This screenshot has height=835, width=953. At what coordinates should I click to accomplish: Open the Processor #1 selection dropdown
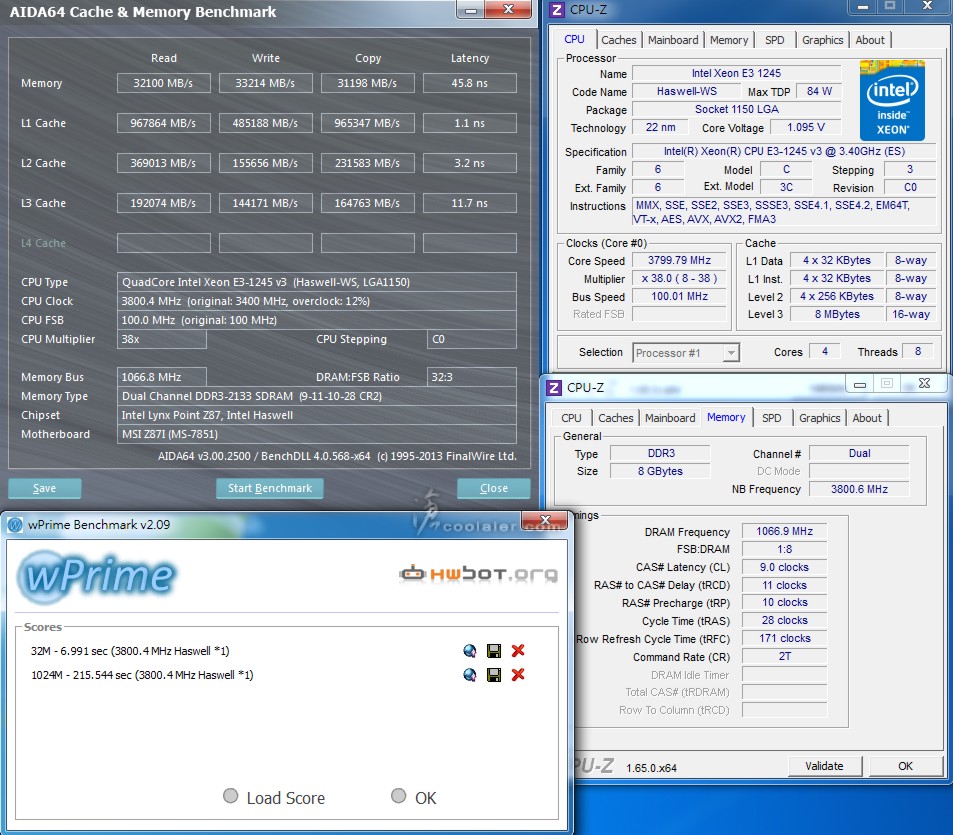tap(686, 352)
